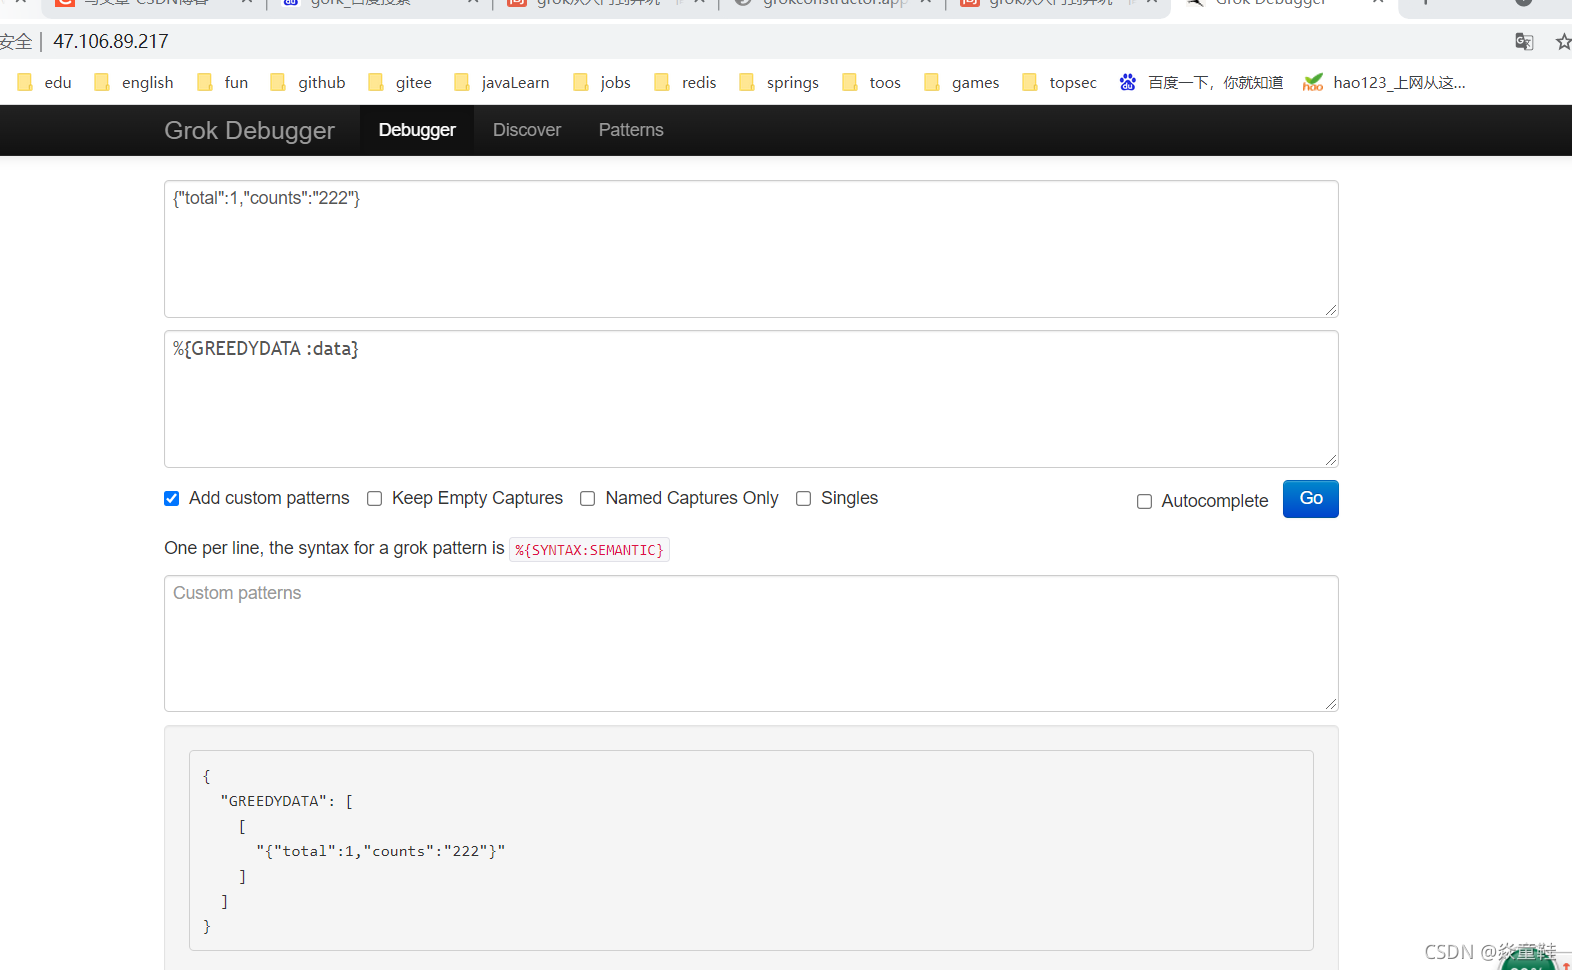This screenshot has height=970, width=1572.
Task: Enable Named Captures Only checkbox
Action: pos(588,498)
